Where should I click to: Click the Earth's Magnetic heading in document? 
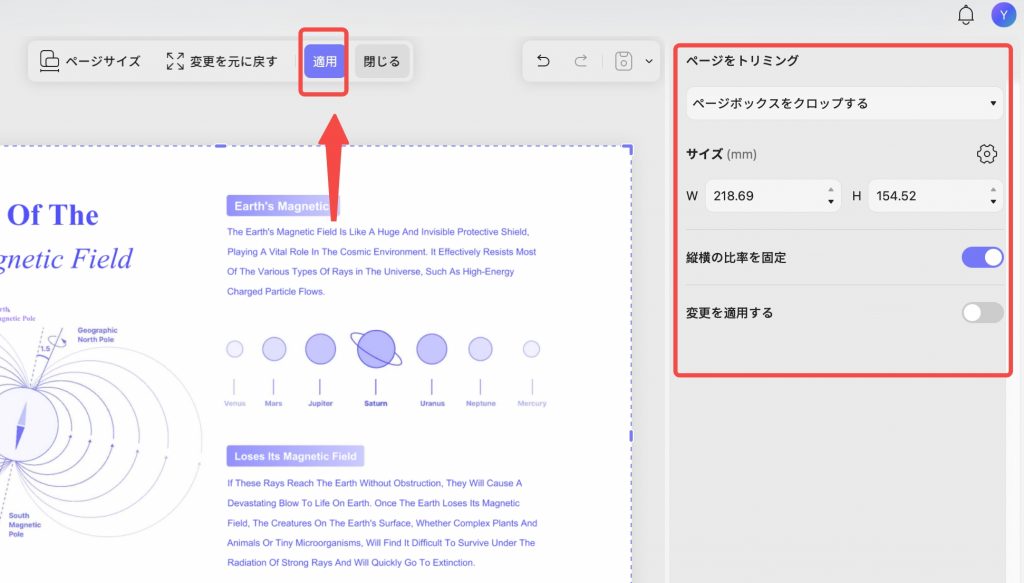coord(282,206)
